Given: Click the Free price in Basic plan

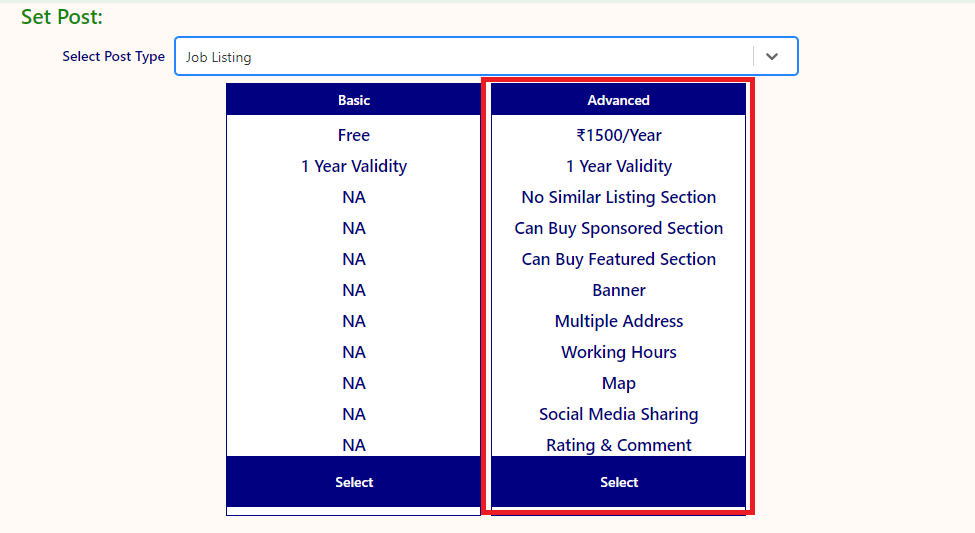Looking at the screenshot, I should [x=354, y=135].
